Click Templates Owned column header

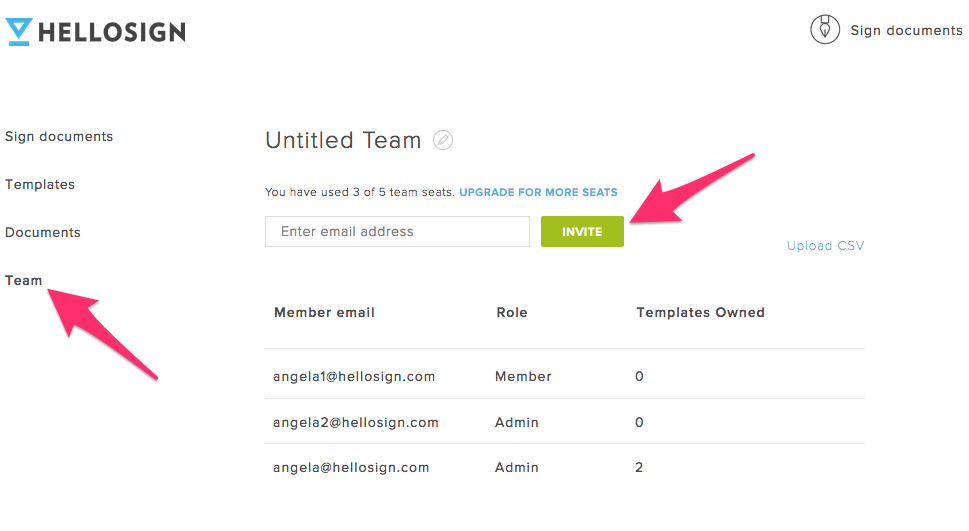701,312
